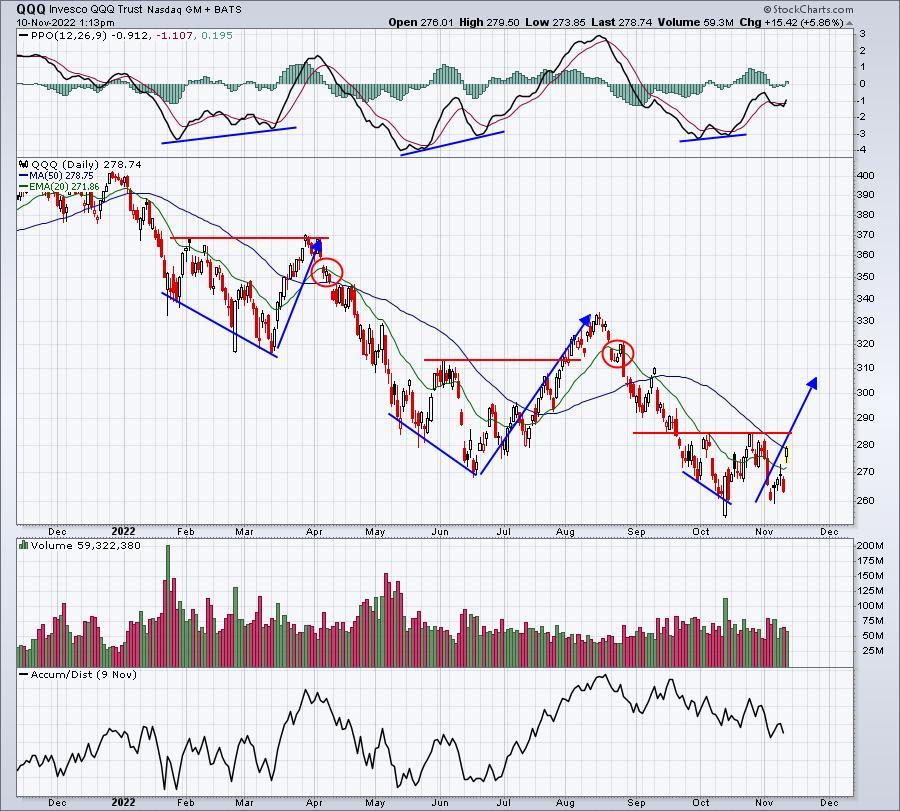Click the EMA(20) 271.86 legend

(x=64, y=187)
